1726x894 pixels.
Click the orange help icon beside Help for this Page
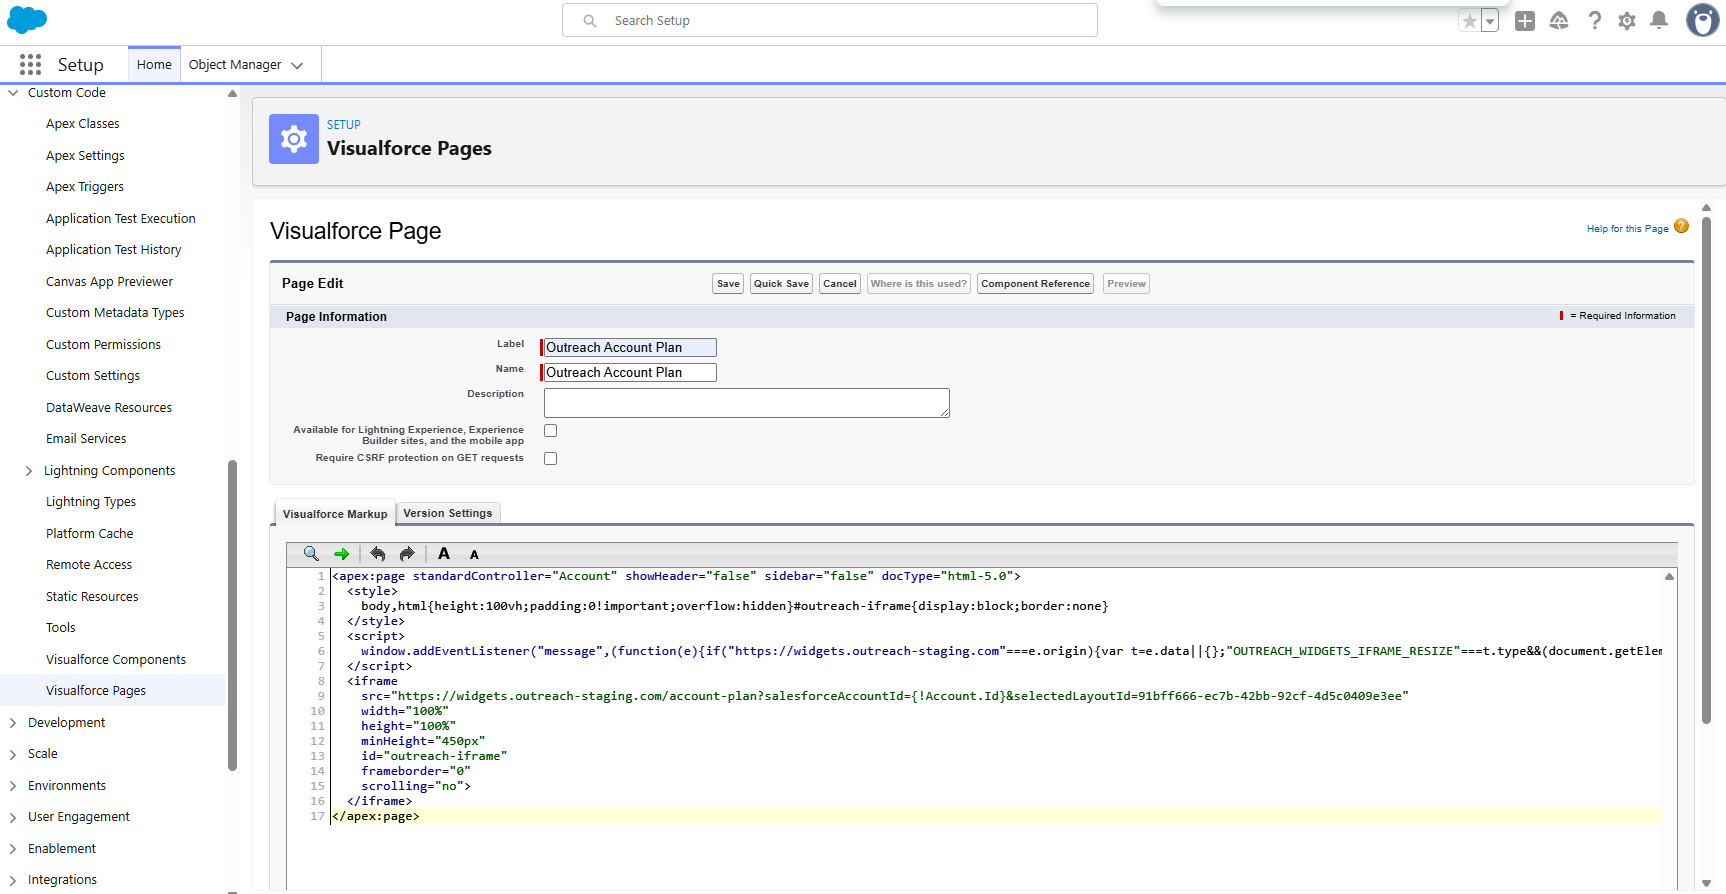point(1681,226)
